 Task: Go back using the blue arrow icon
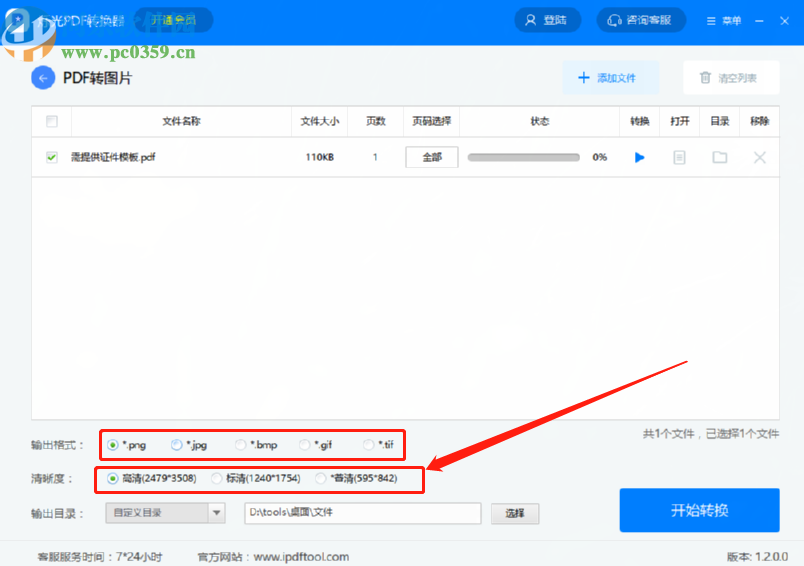[x=43, y=78]
